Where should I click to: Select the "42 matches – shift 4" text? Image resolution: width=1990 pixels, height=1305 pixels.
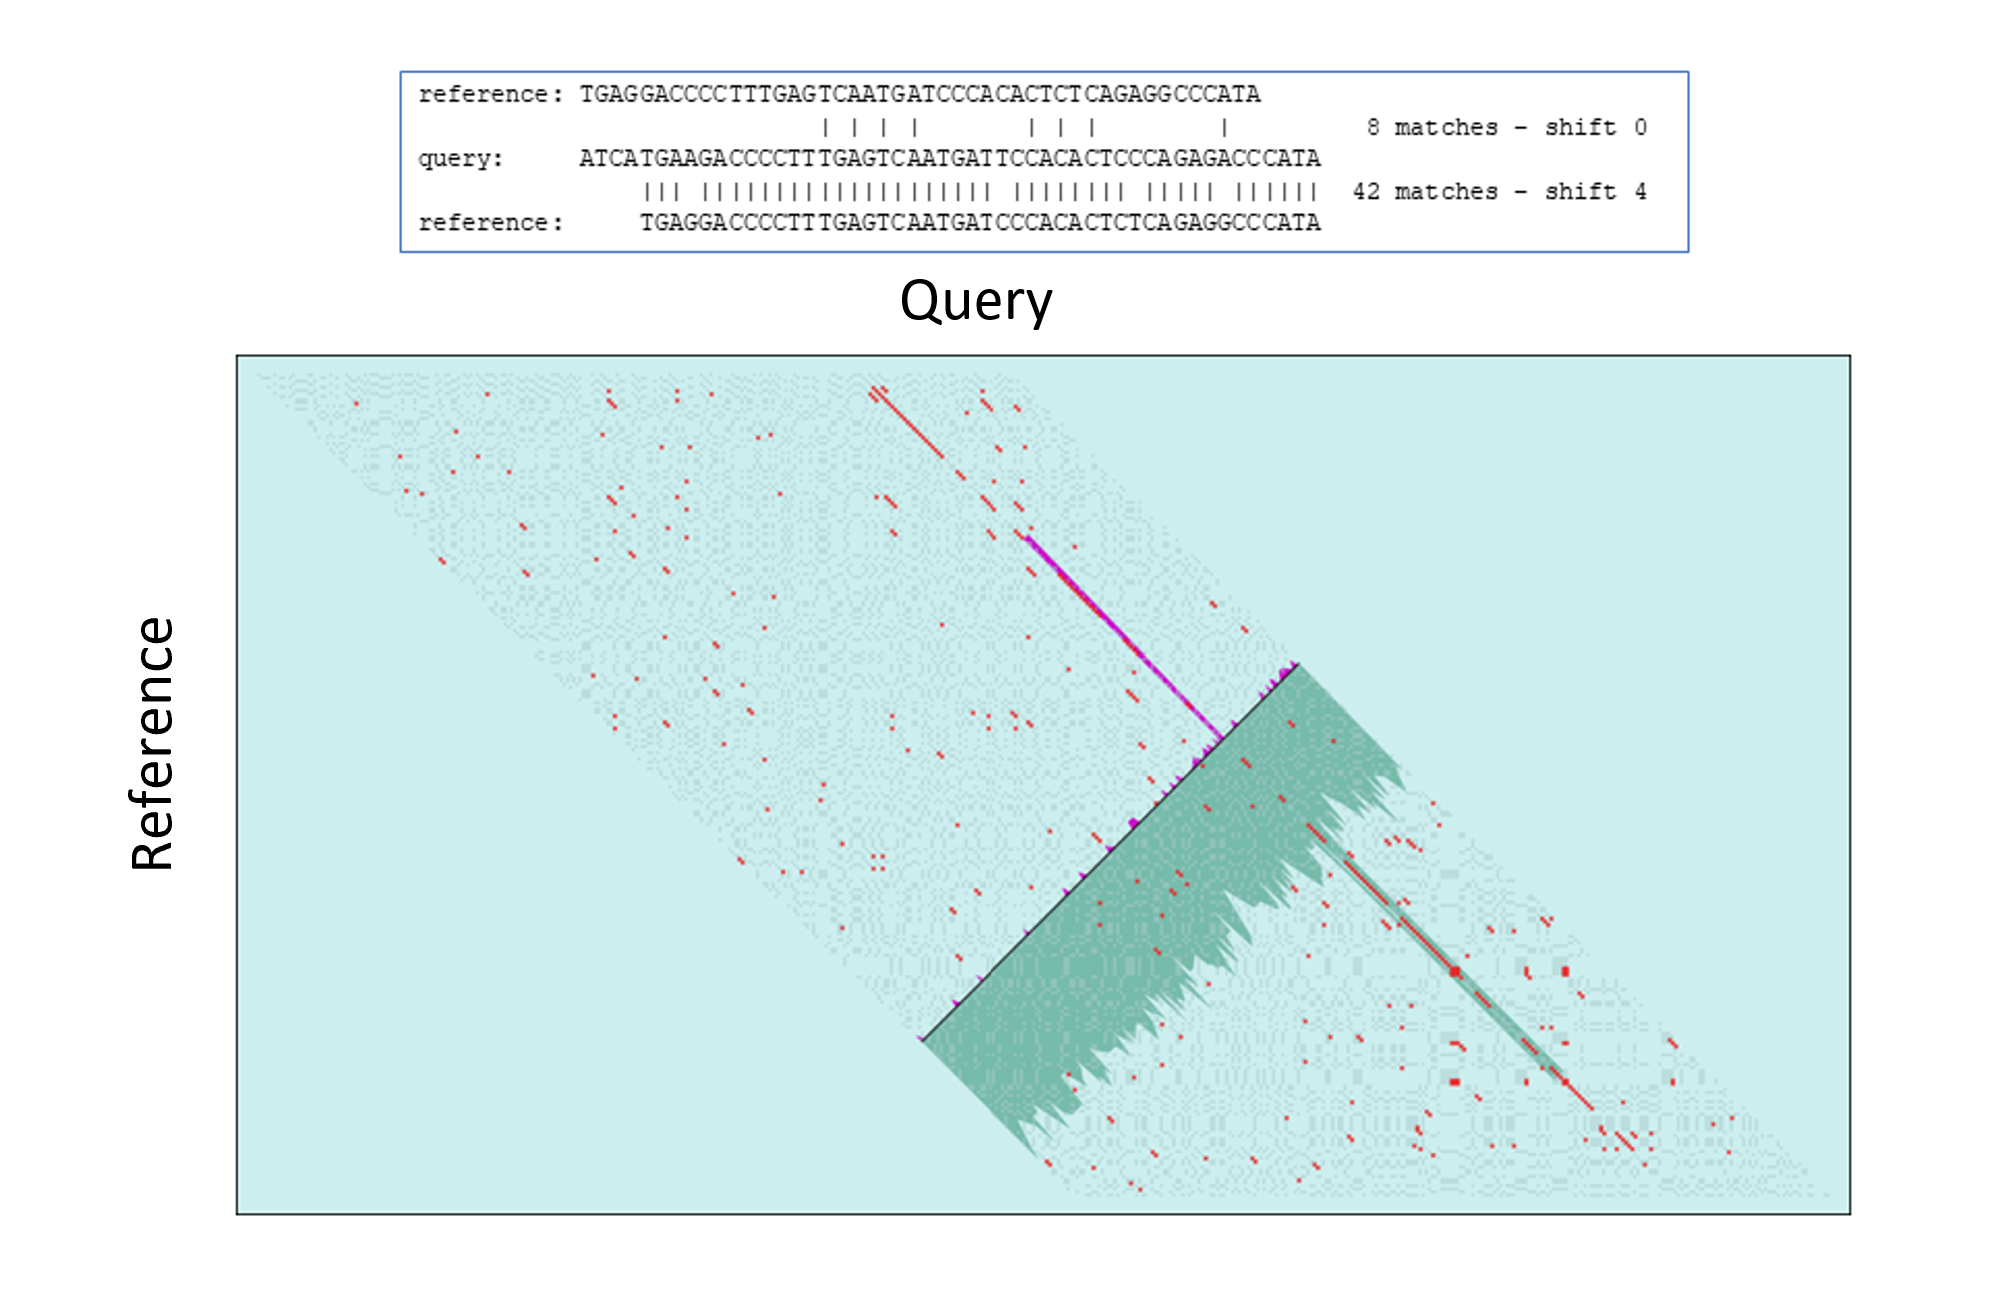point(1499,191)
